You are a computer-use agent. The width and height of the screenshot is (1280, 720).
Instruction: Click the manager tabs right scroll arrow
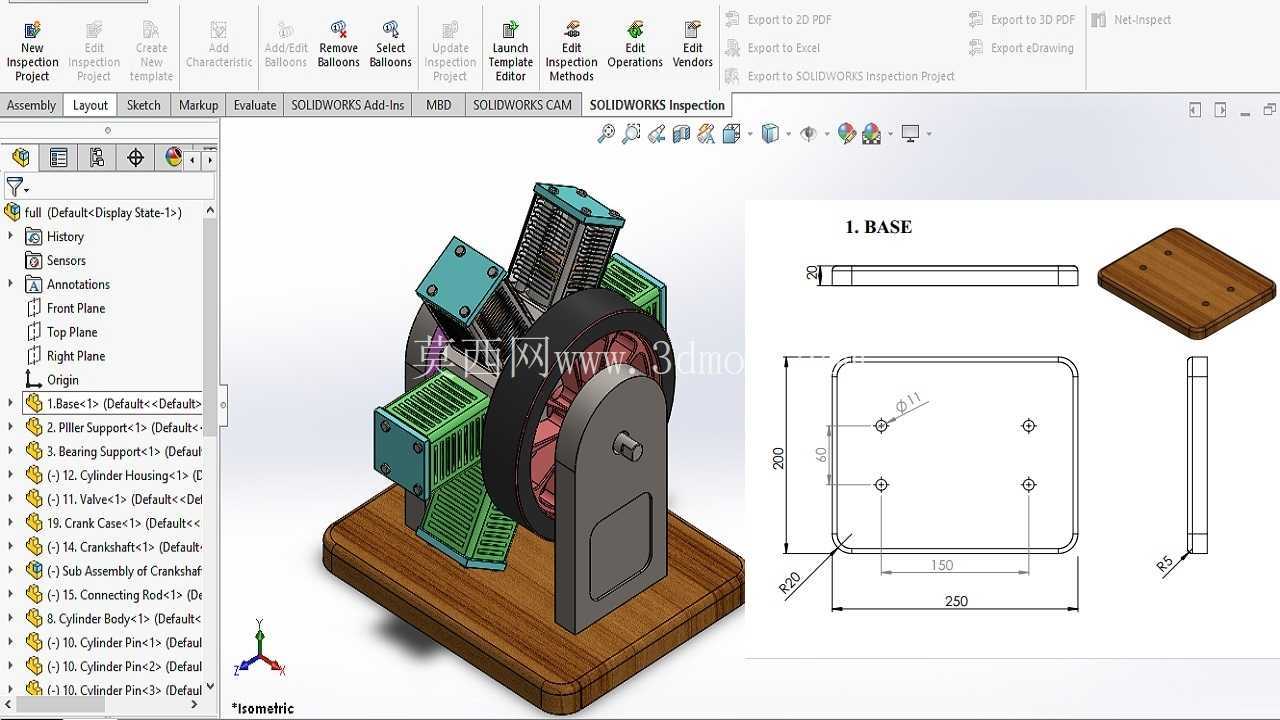(x=209, y=158)
